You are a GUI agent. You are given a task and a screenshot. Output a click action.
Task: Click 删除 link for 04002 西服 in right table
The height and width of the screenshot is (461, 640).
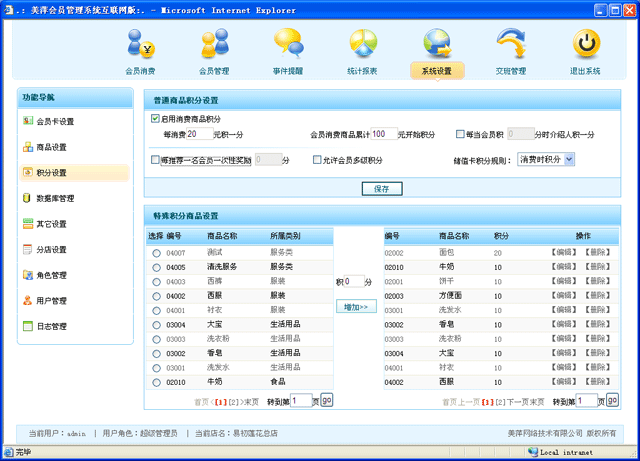click(598, 382)
